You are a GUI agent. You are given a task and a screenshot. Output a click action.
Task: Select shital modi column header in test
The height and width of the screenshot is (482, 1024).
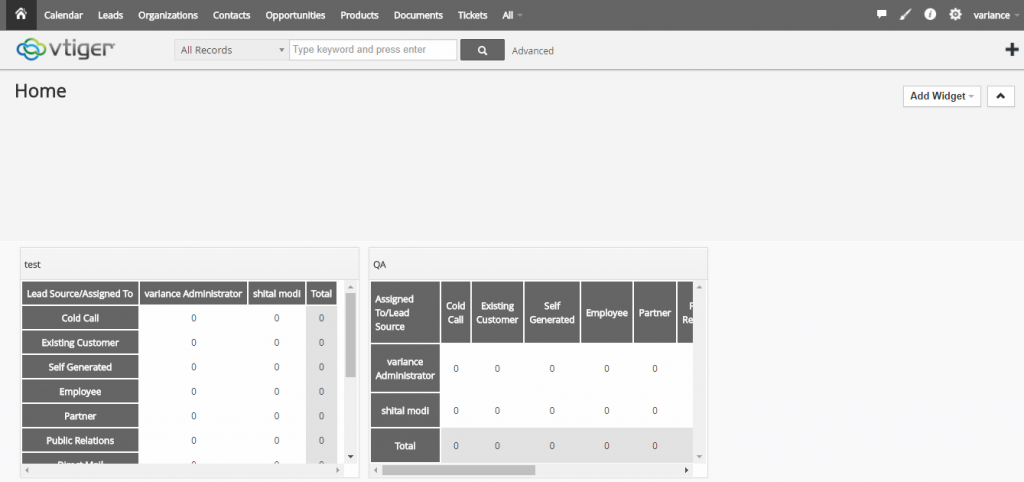tap(276, 293)
